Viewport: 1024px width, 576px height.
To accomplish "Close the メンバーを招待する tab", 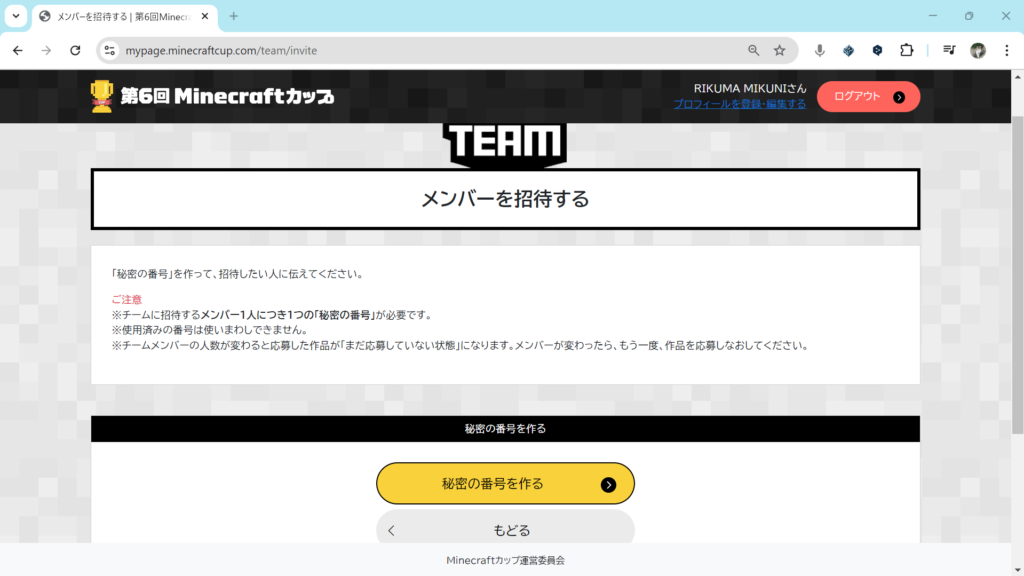I will (206, 16).
